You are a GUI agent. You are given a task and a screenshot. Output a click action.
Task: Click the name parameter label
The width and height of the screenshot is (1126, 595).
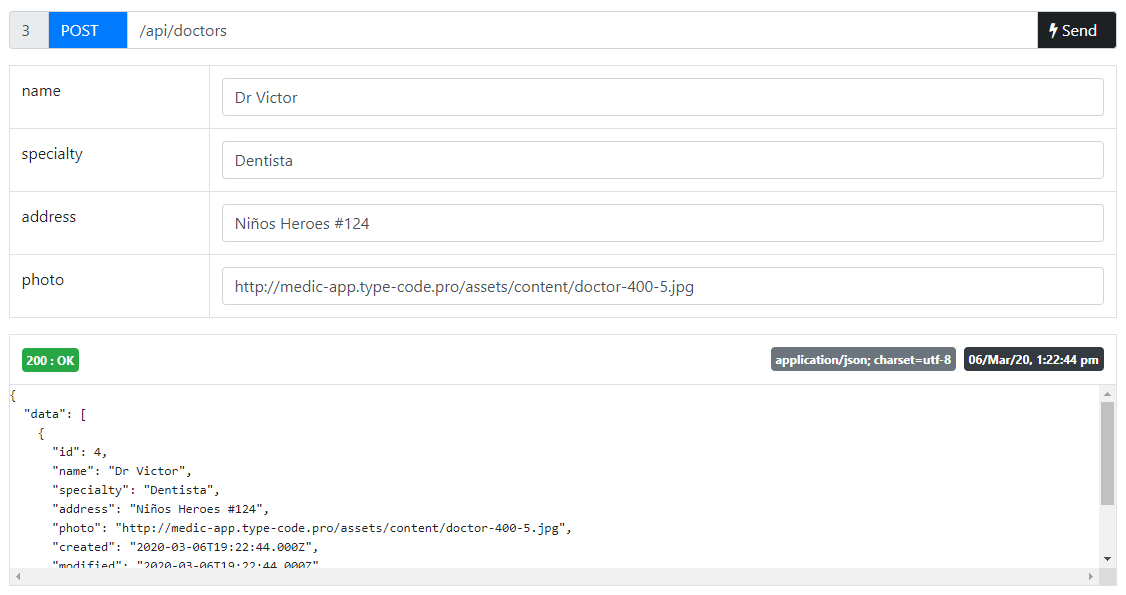click(41, 90)
